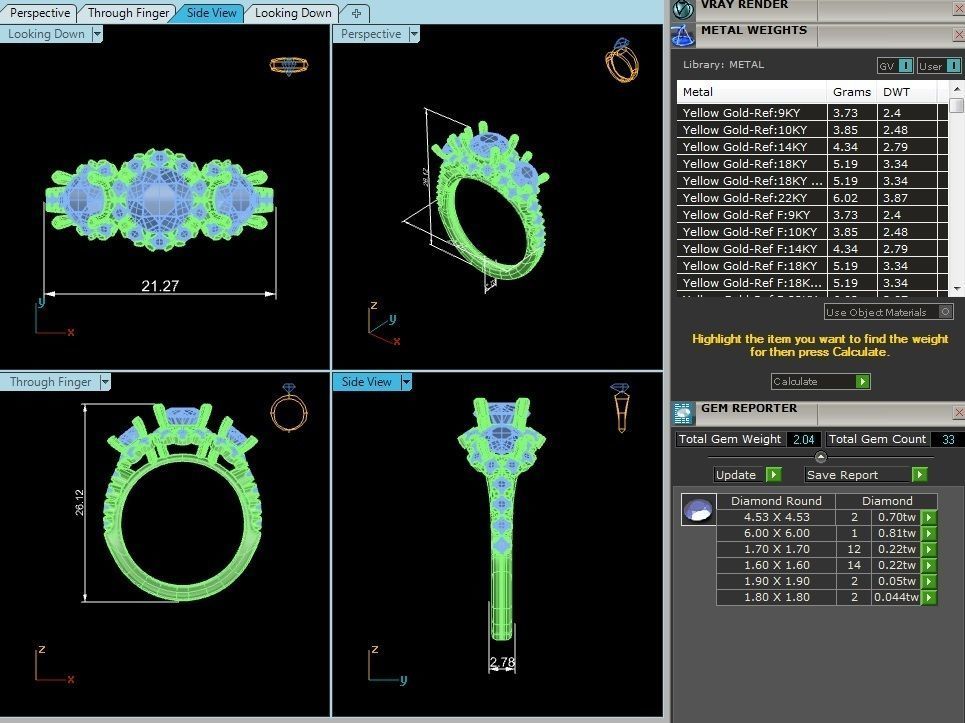Sort by the Metal column header

point(751,92)
